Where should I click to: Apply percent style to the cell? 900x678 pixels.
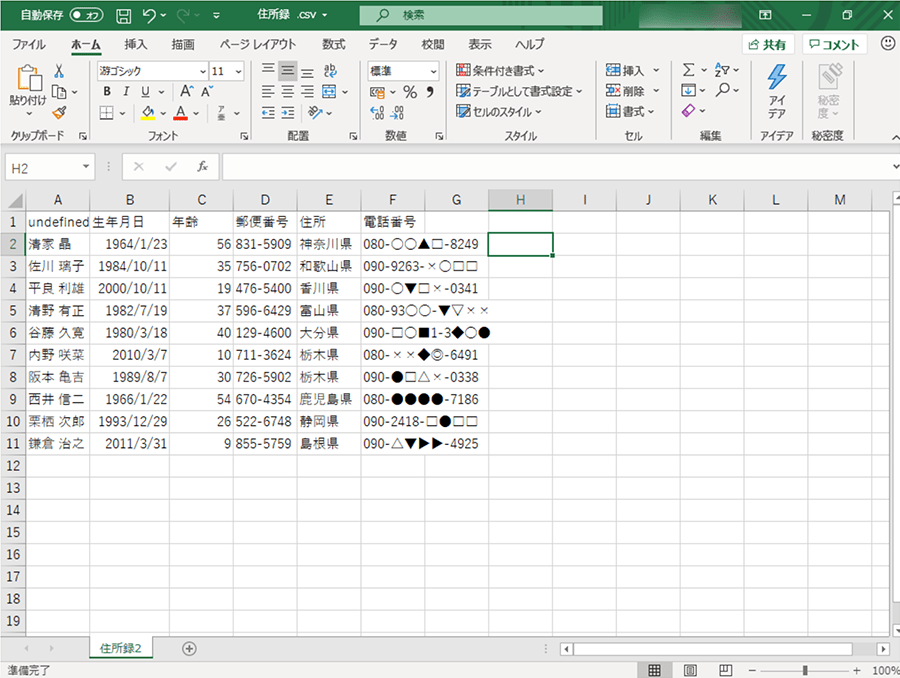click(x=409, y=92)
